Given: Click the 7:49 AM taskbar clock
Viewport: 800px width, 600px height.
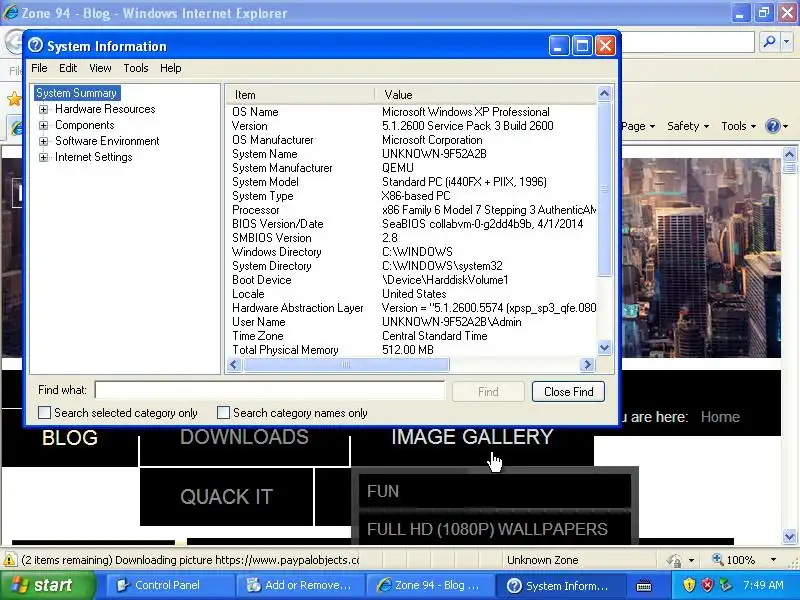Looking at the screenshot, I should coord(763,585).
